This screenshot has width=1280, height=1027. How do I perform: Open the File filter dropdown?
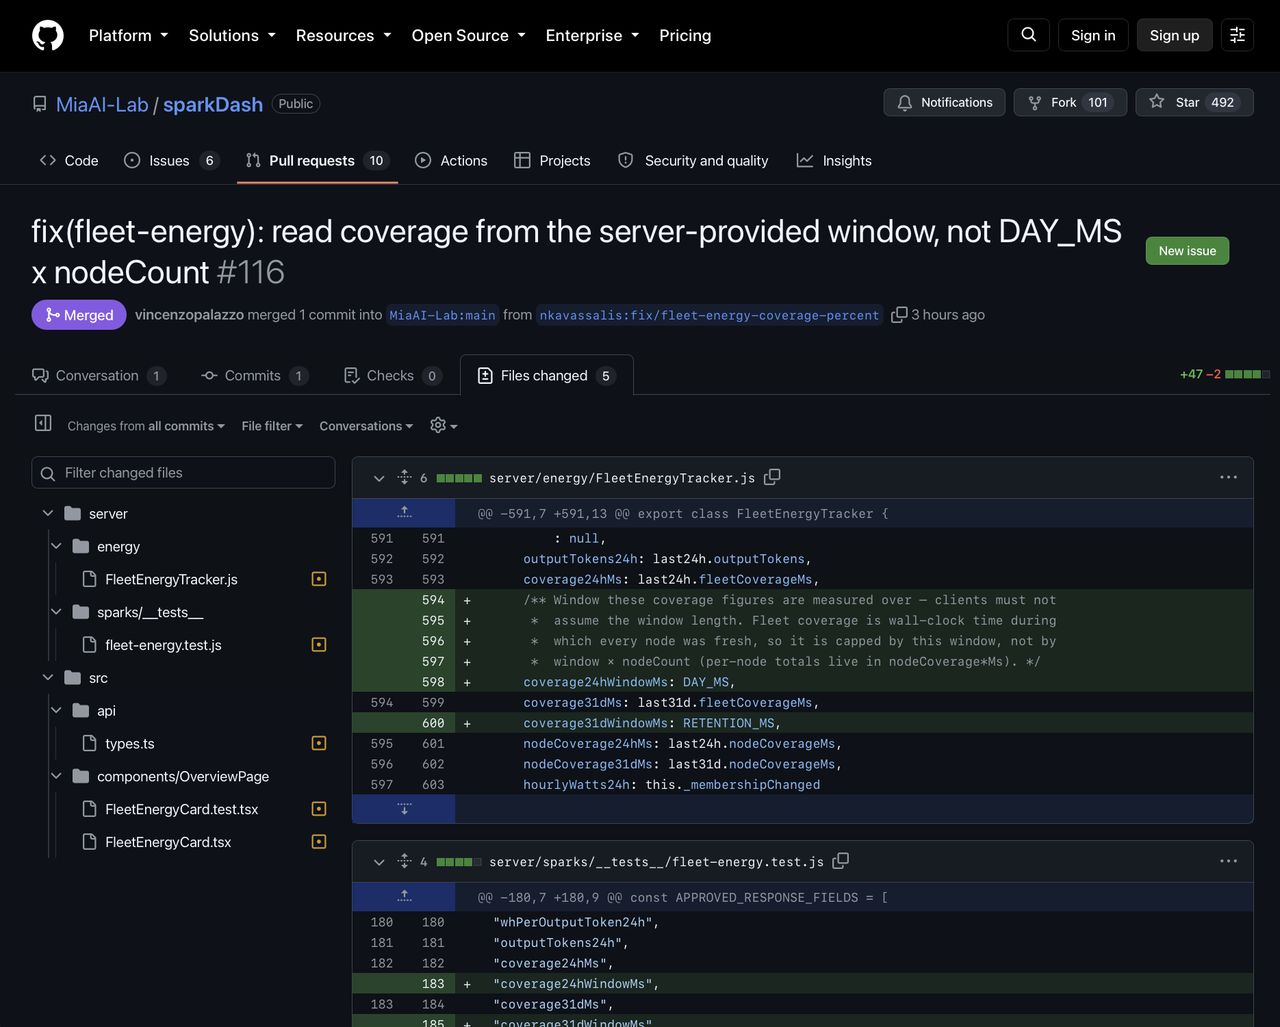[x=272, y=426]
